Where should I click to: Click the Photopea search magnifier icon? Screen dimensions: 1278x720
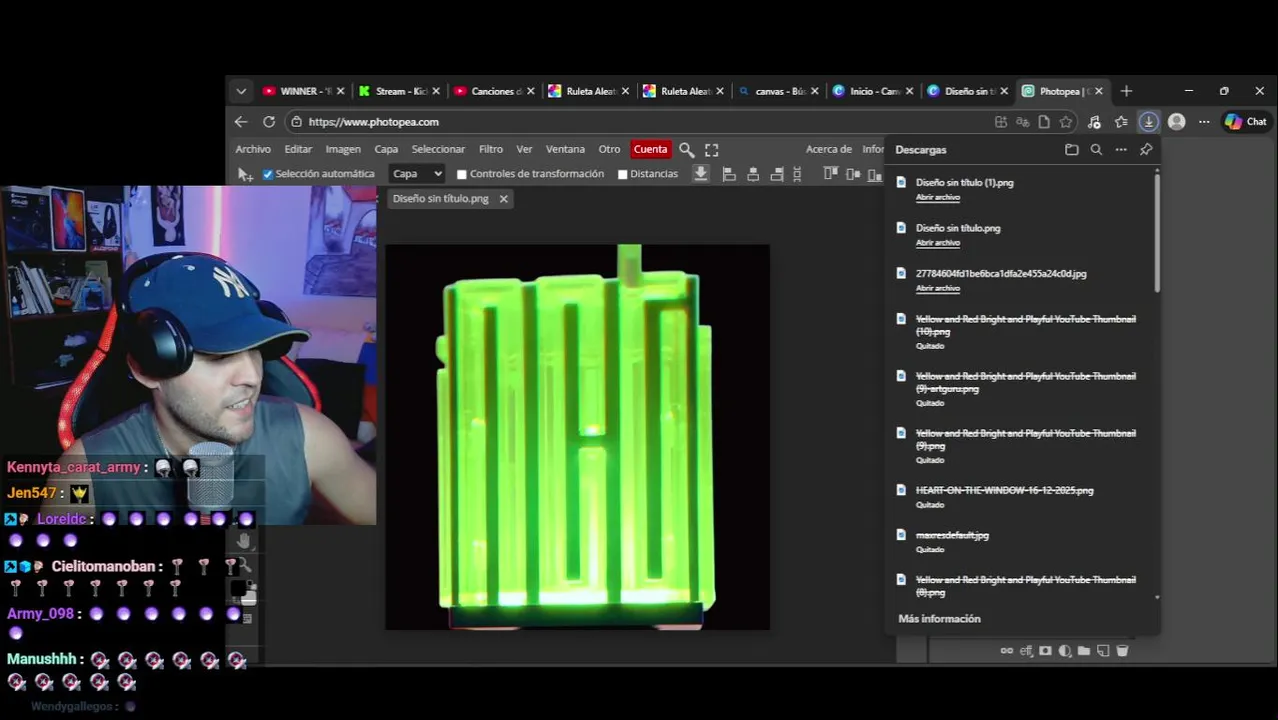point(686,149)
